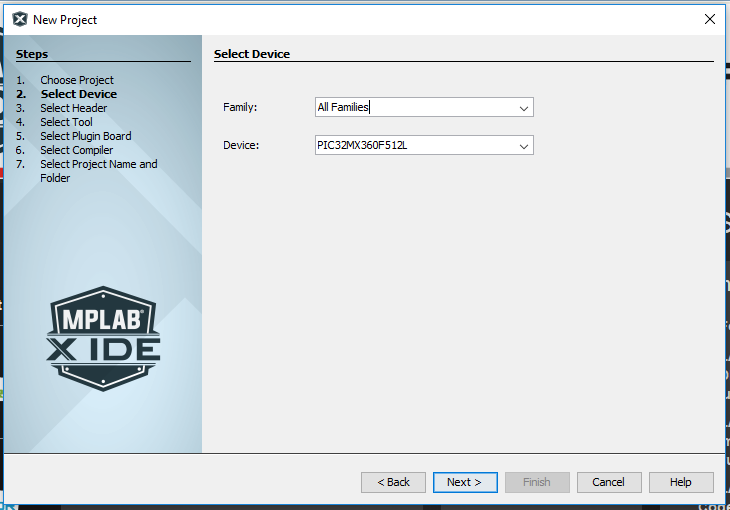Click the Select Device heading
The image size is (730, 510).
click(x=252, y=54)
